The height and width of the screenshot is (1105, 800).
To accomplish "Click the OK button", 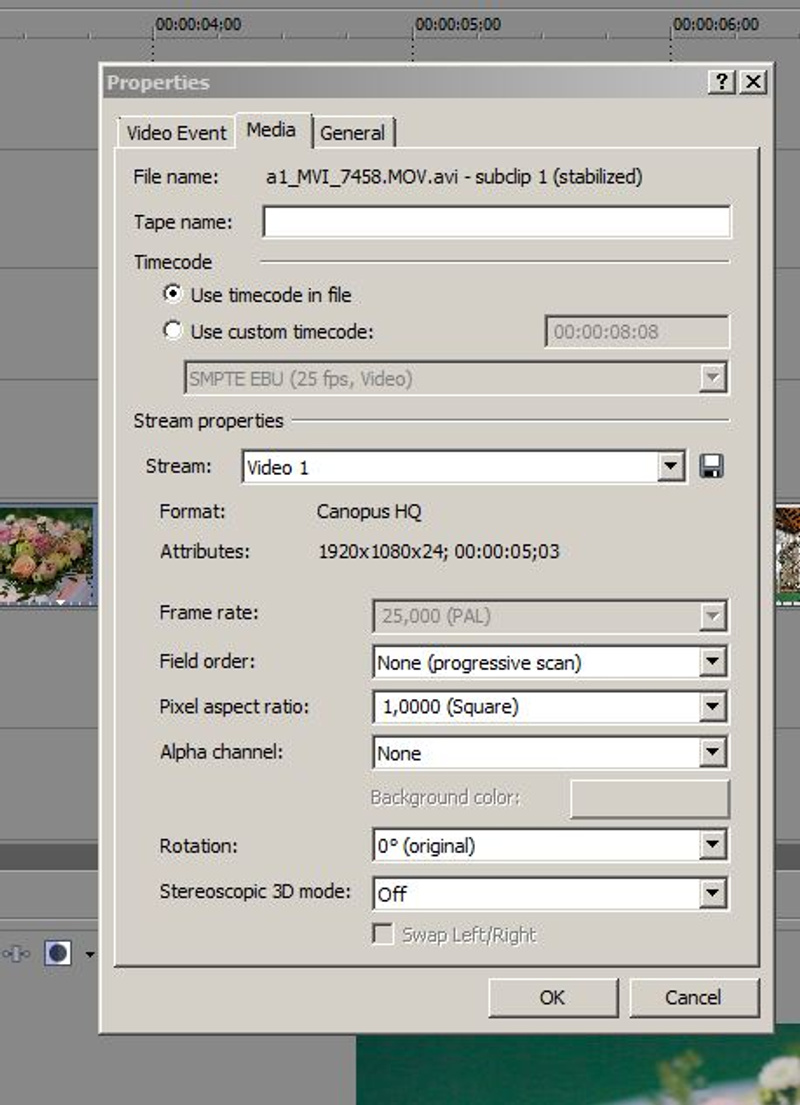I will (x=553, y=997).
